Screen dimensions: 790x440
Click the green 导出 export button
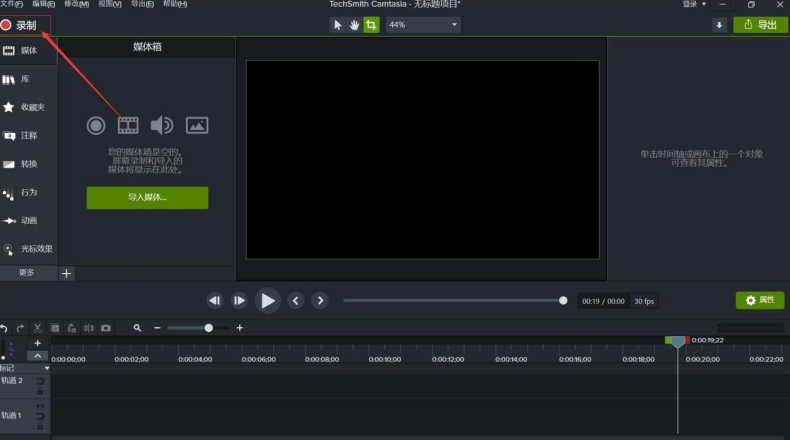[x=759, y=25]
